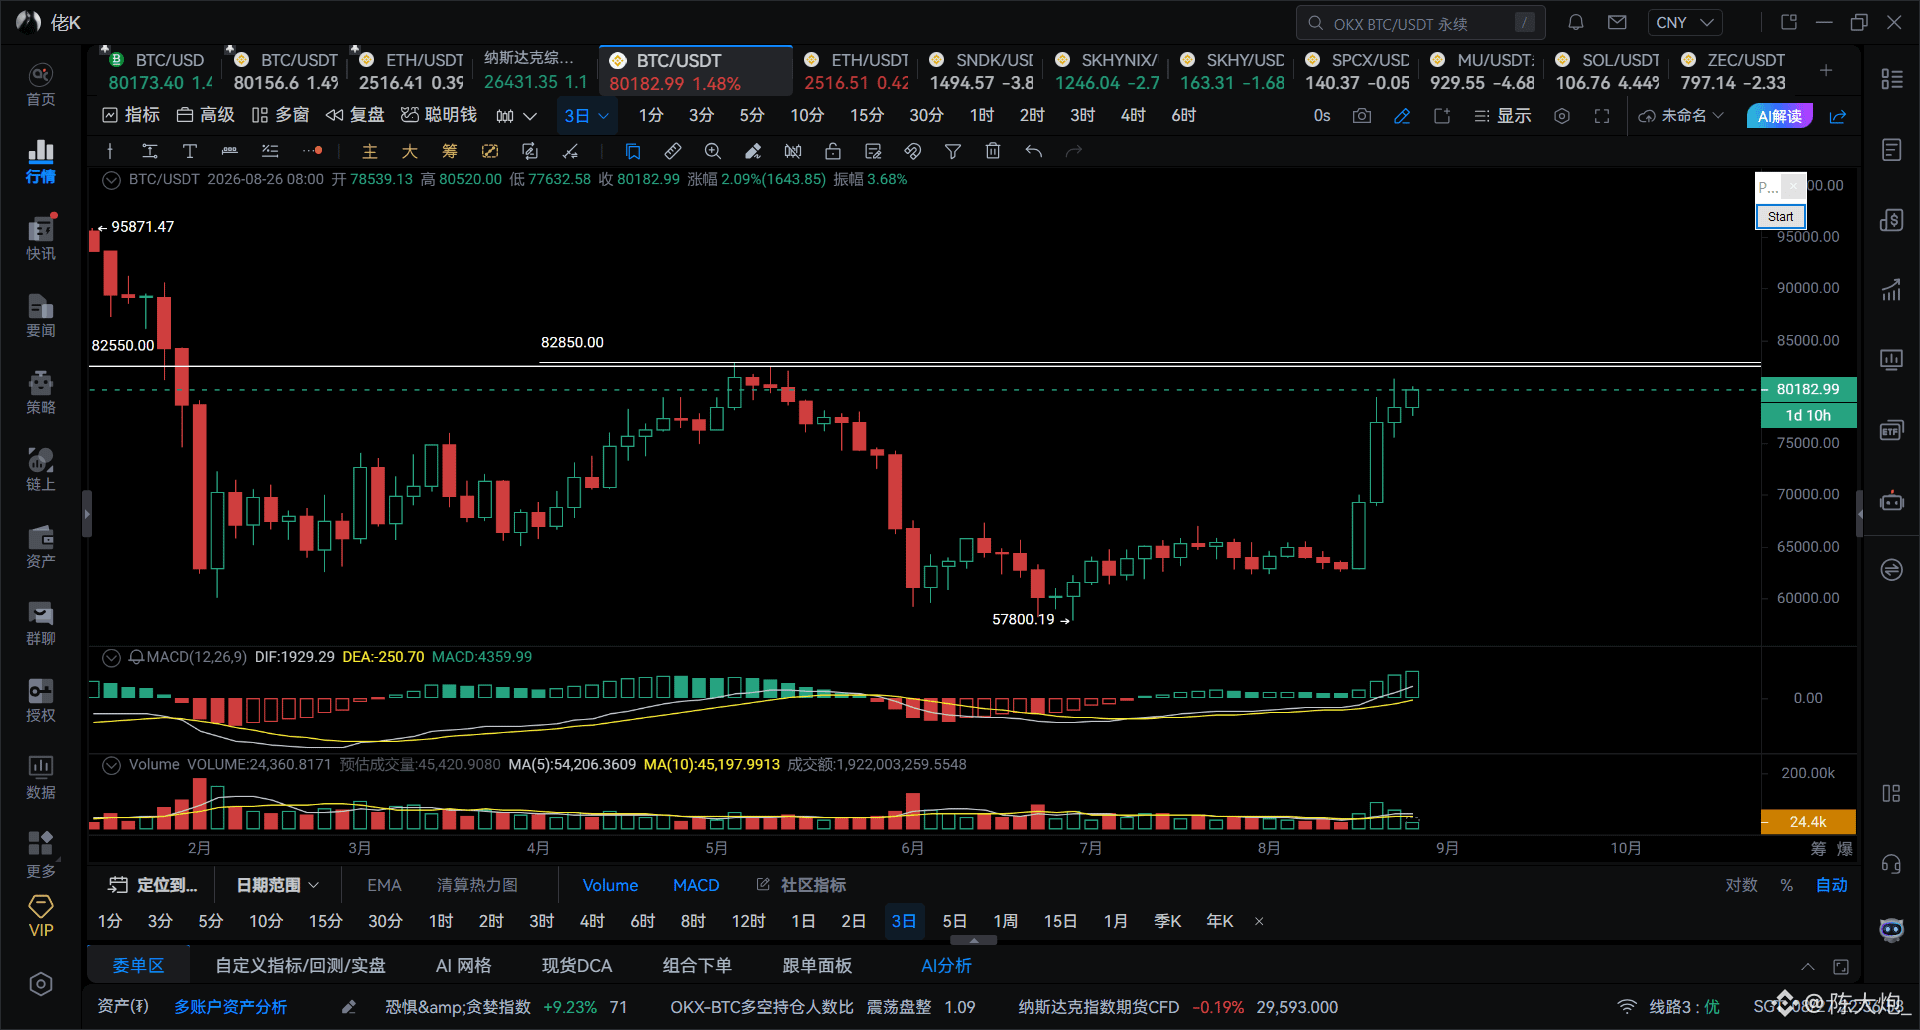
Task: Click the lock drawings icon
Action: click(x=833, y=151)
